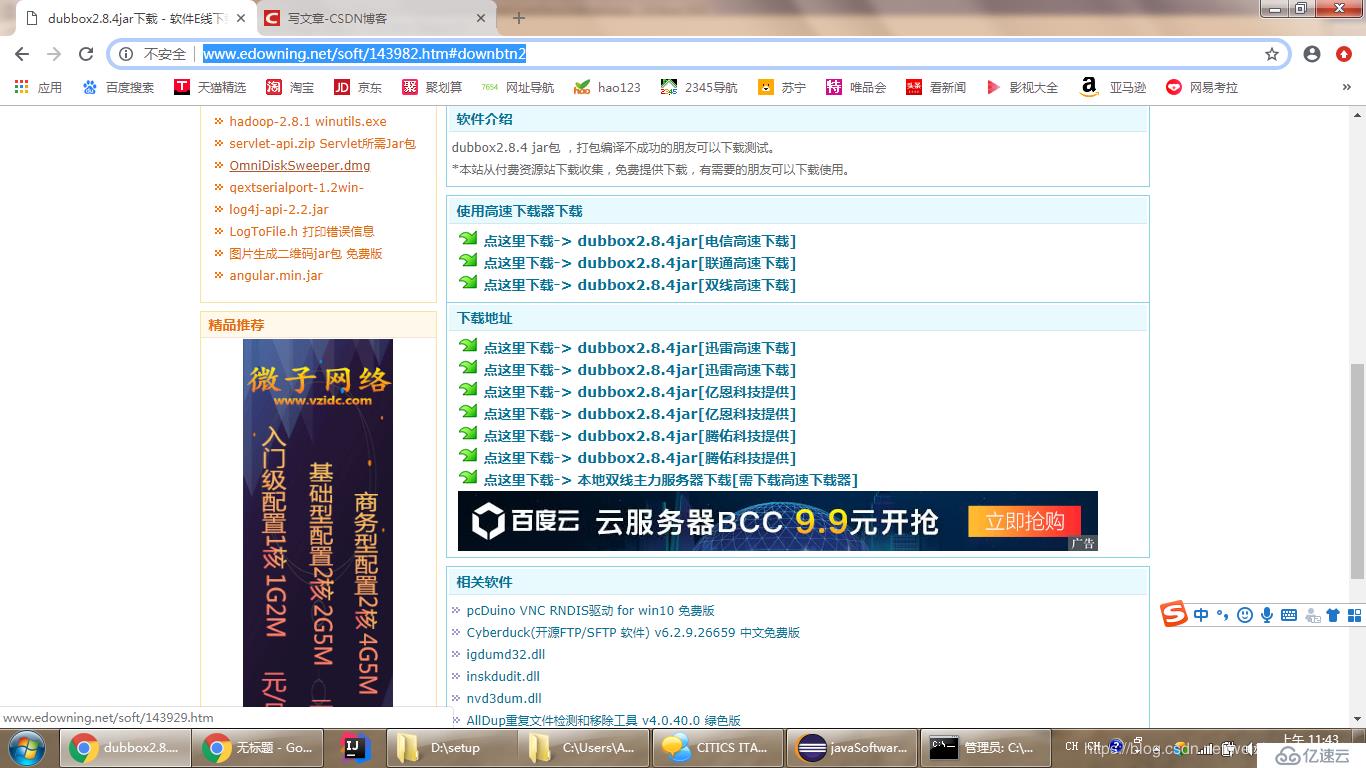
Task: Open the Windows Start button
Action: tap(26, 747)
